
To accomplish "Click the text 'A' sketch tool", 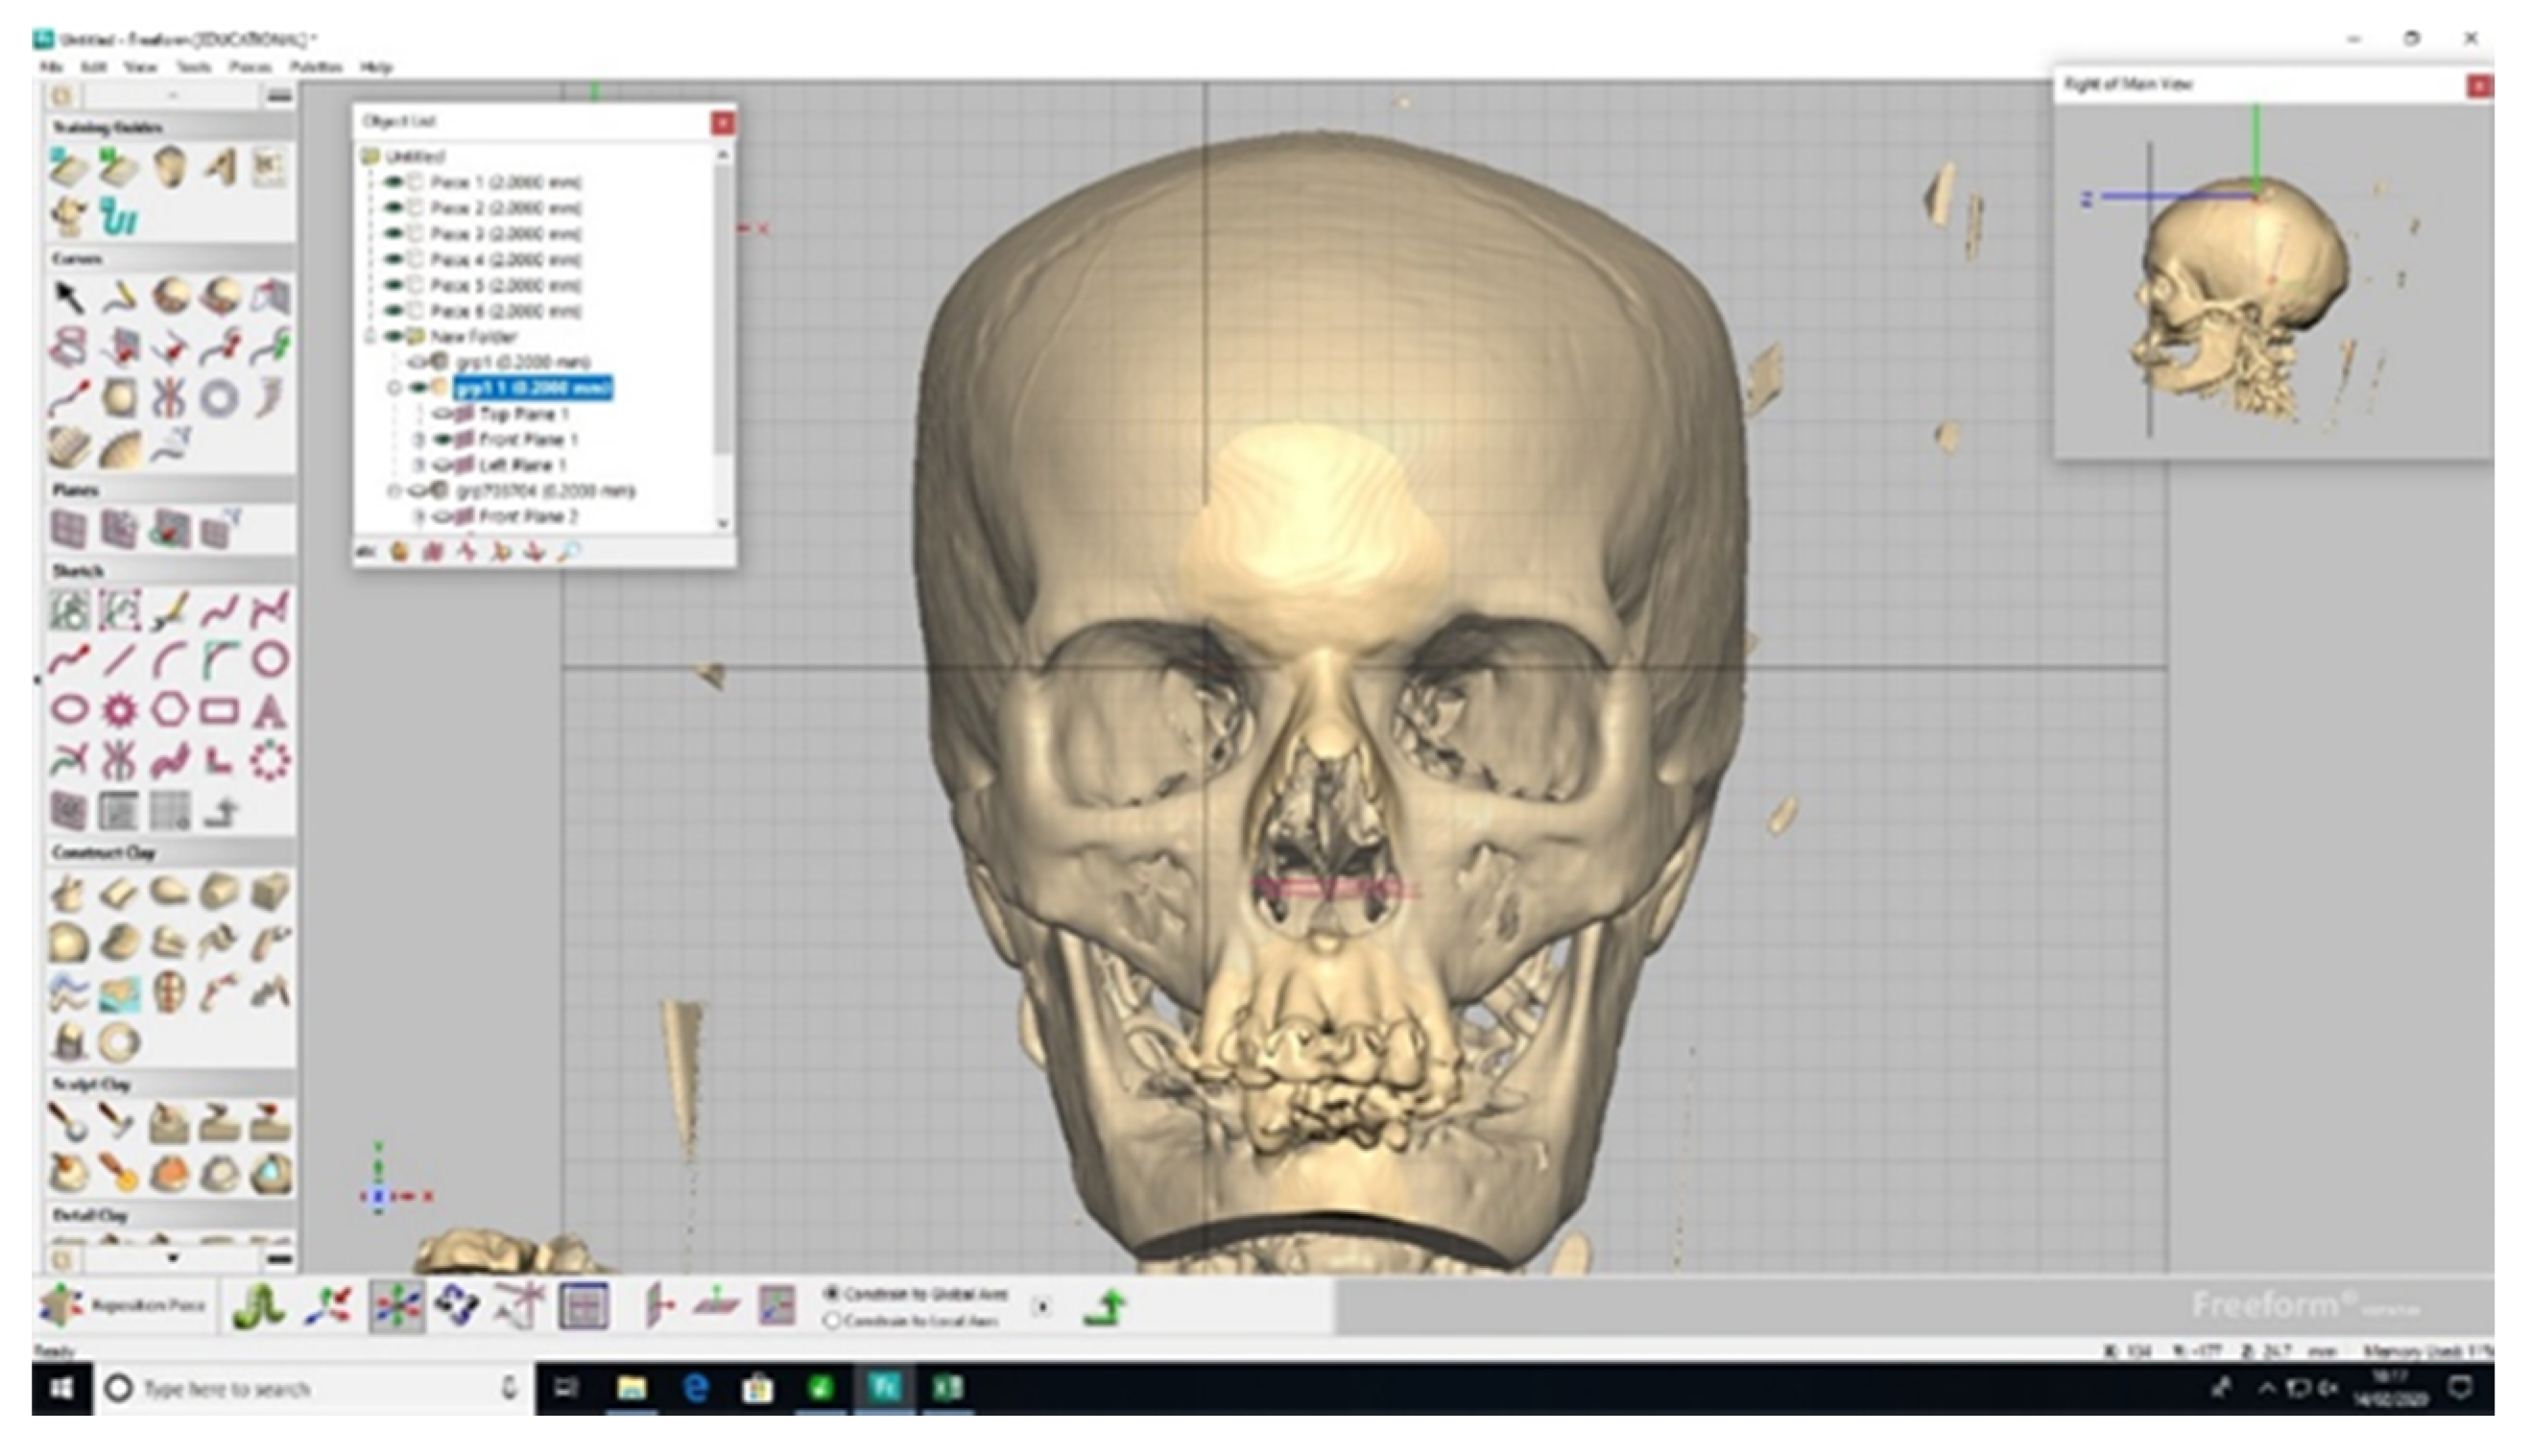I will pos(269,711).
